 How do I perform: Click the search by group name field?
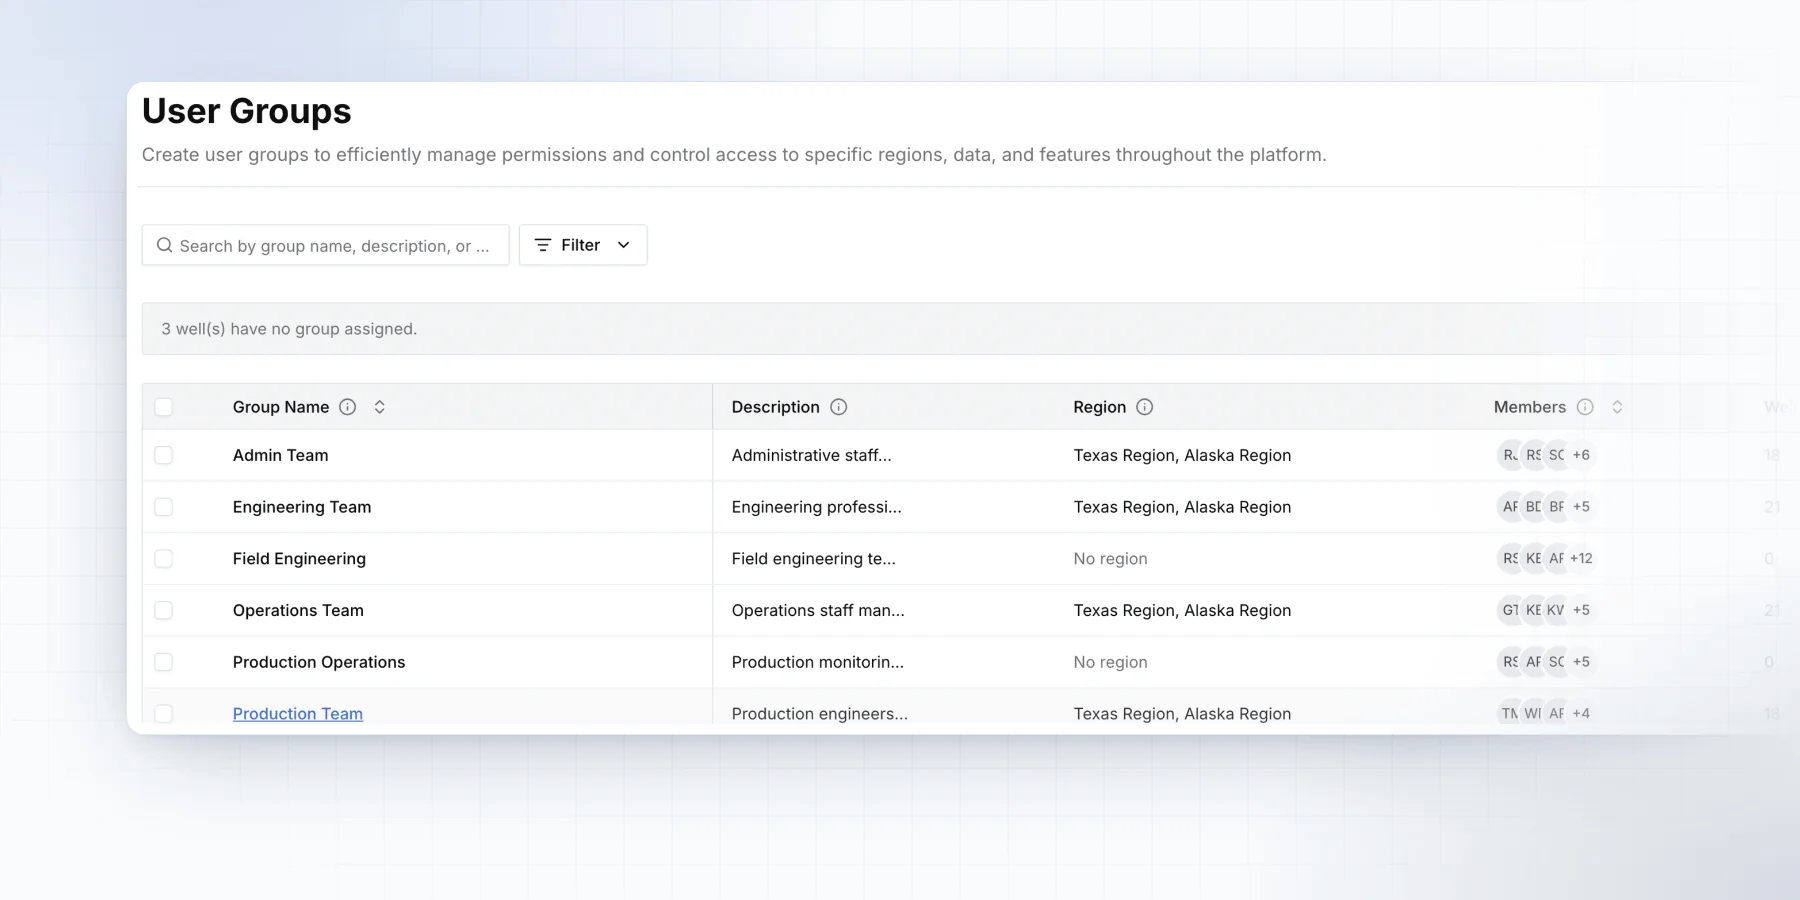pyautogui.click(x=325, y=245)
